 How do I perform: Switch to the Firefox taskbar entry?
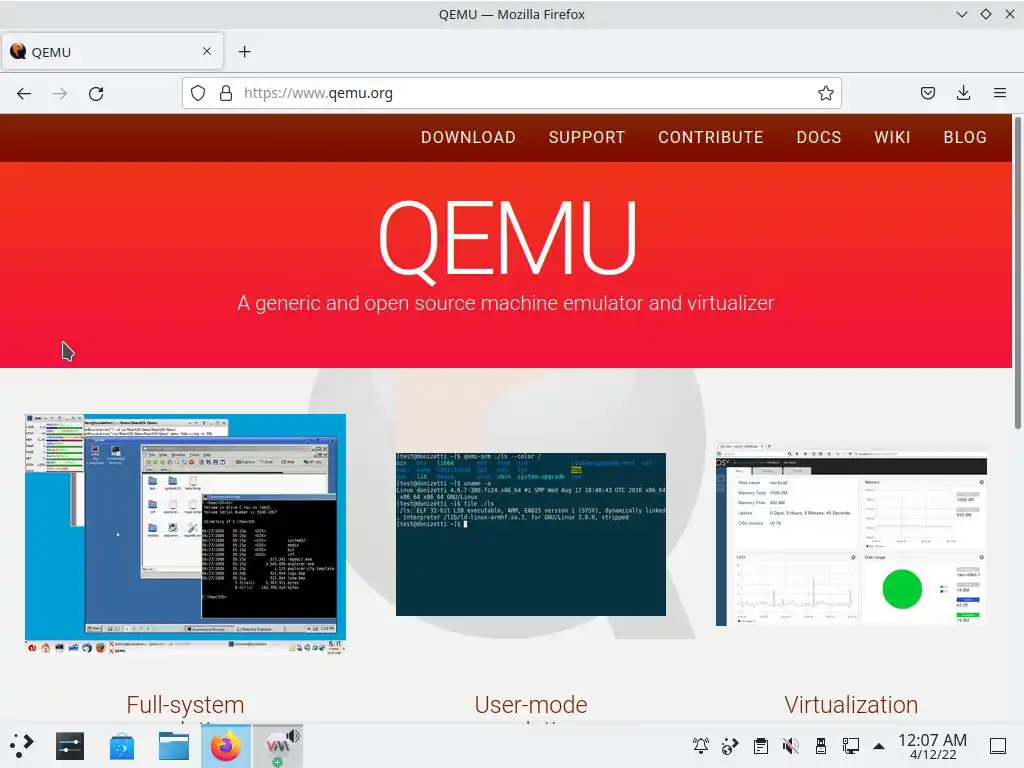[225, 746]
